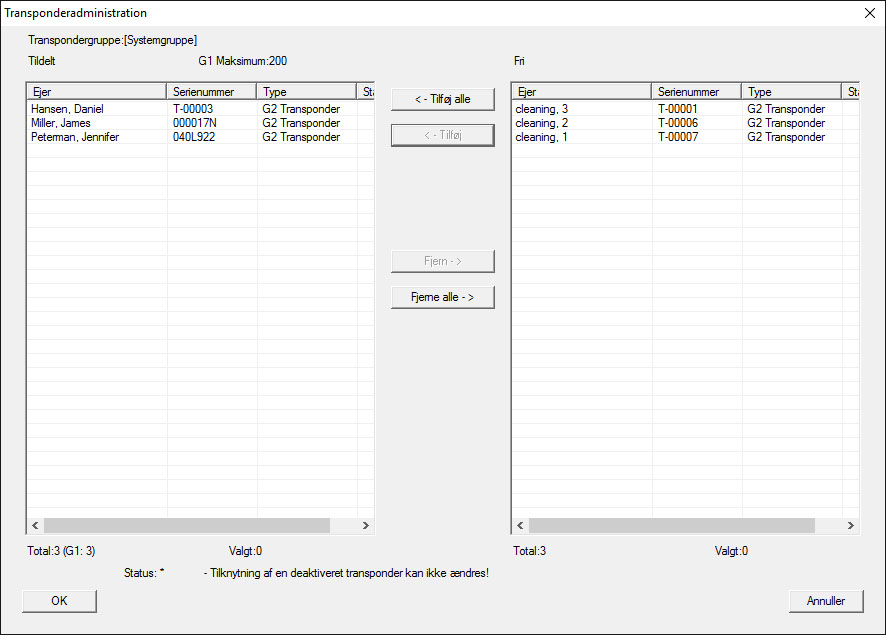The width and height of the screenshot is (886, 635).
Task: Sort assigned list by Type header
Action: point(306,92)
